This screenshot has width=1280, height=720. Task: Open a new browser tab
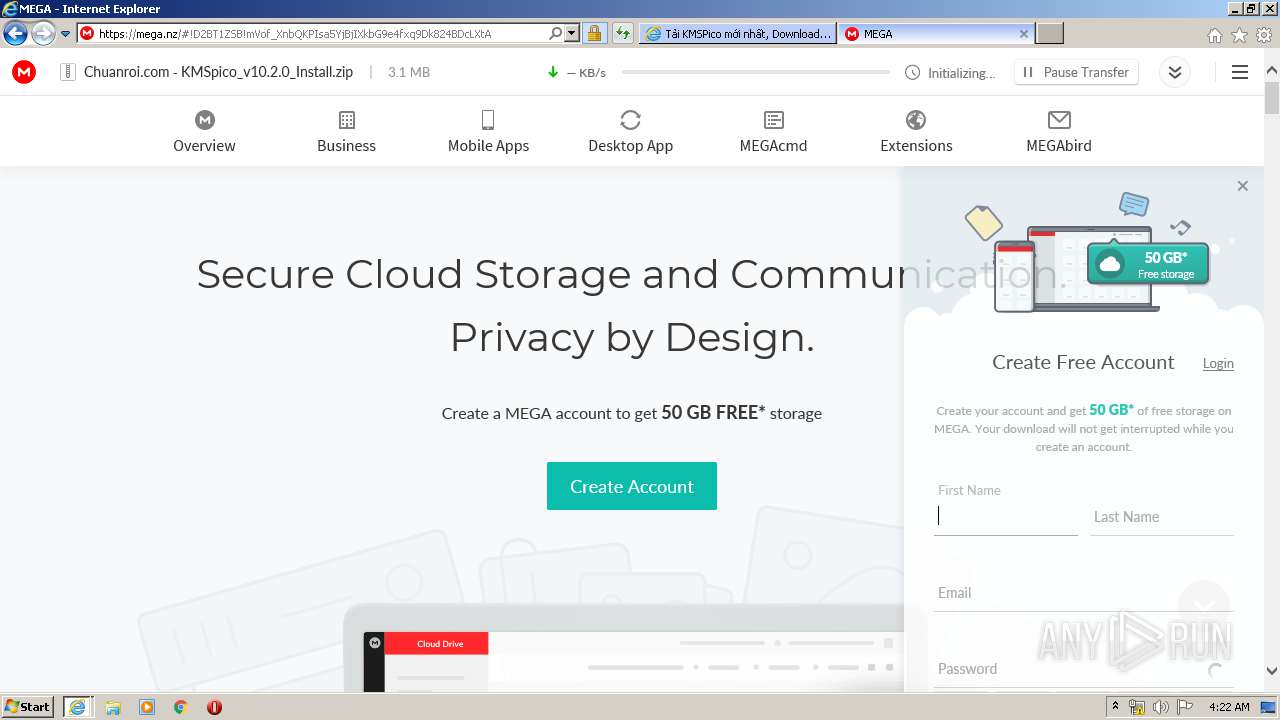(x=1049, y=34)
